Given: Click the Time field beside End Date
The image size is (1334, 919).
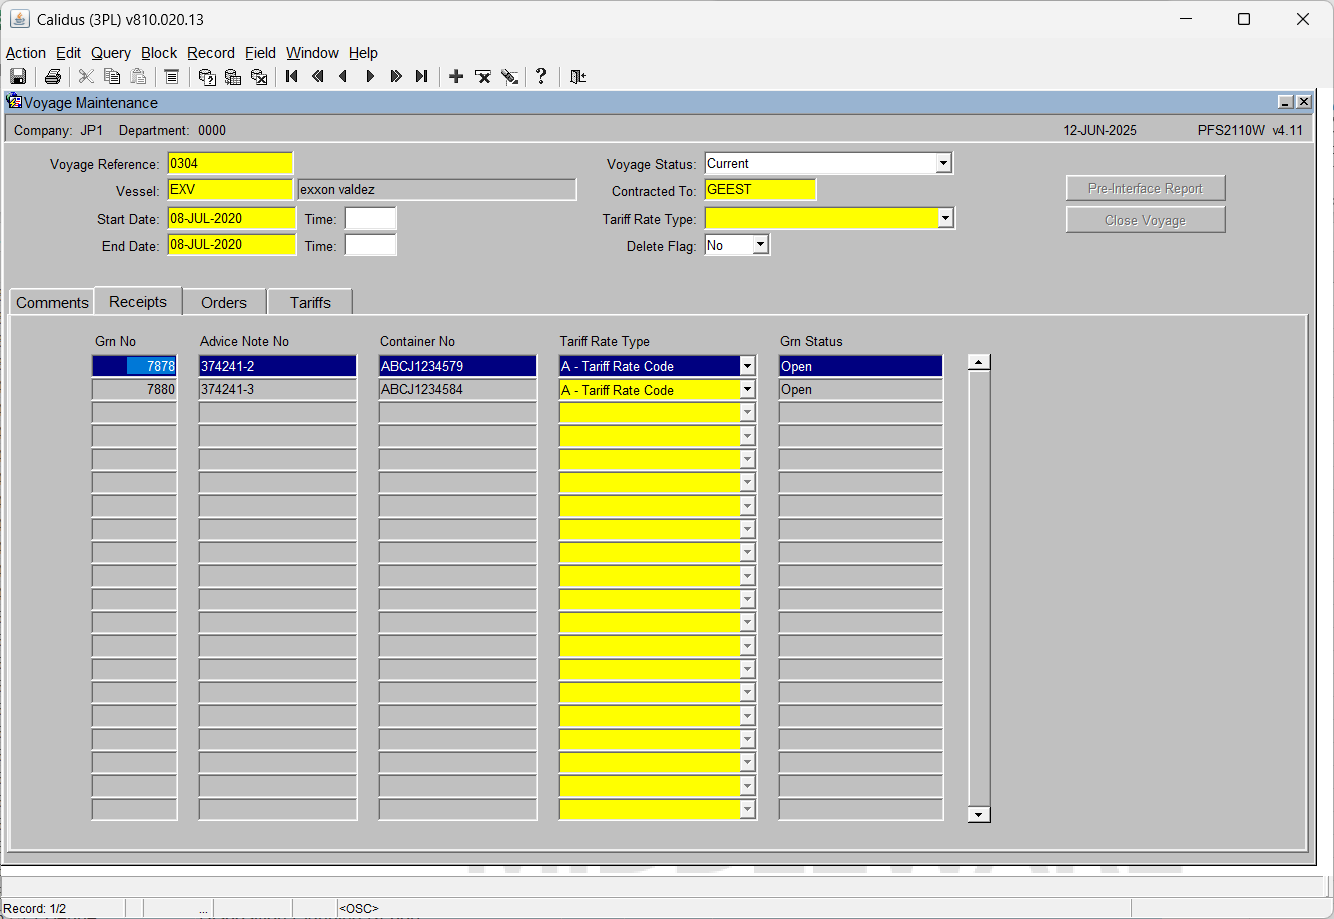Looking at the screenshot, I should coord(370,244).
